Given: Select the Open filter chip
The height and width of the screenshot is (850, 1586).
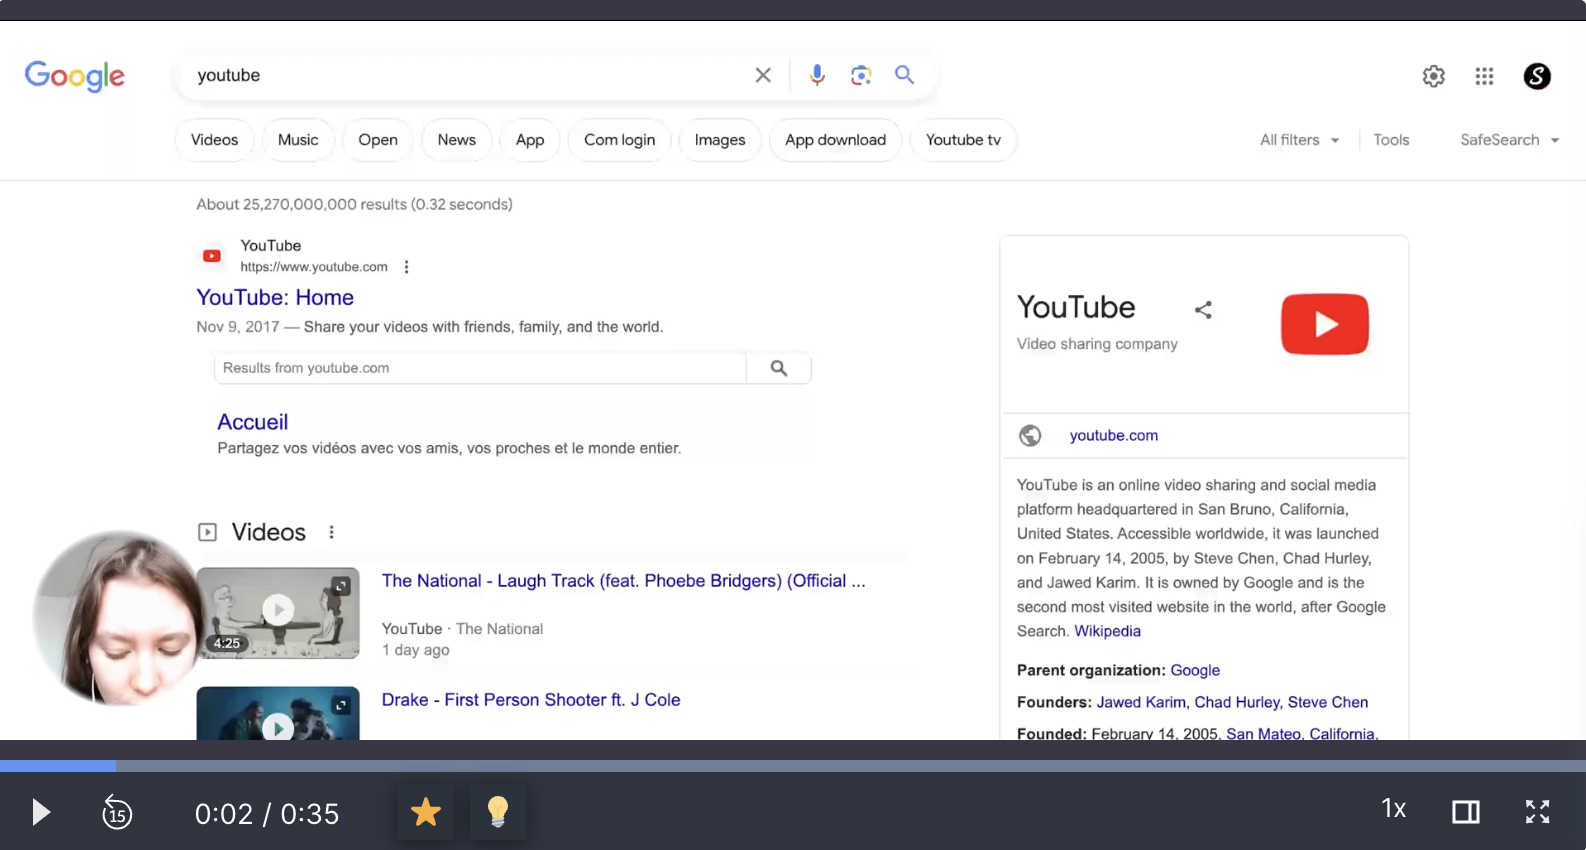Looking at the screenshot, I should click(x=378, y=140).
